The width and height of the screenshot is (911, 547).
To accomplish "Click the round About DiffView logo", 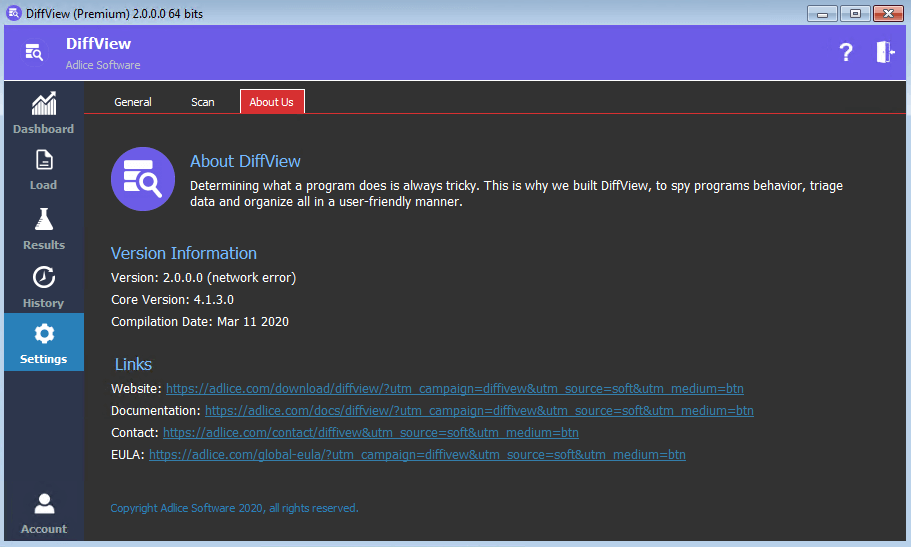I will pos(143,179).
